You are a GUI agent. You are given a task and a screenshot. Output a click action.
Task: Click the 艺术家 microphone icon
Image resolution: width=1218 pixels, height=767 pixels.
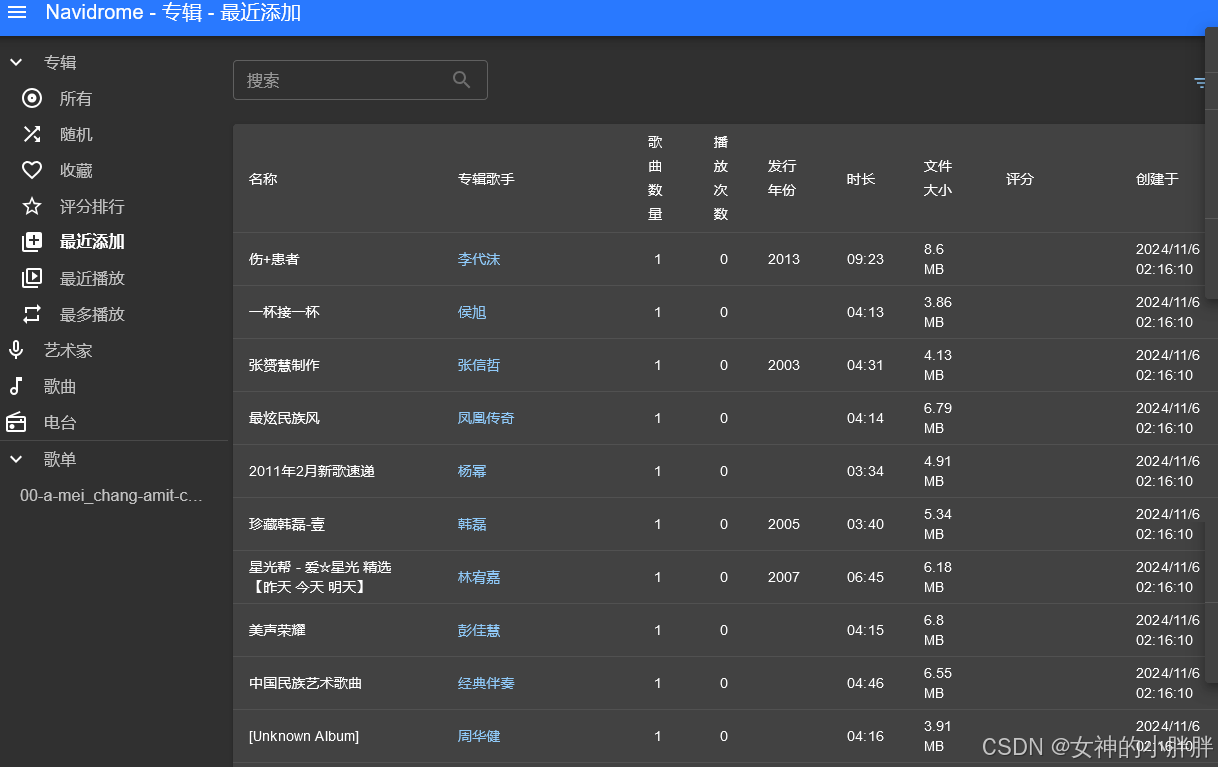pyautogui.click(x=16, y=350)
